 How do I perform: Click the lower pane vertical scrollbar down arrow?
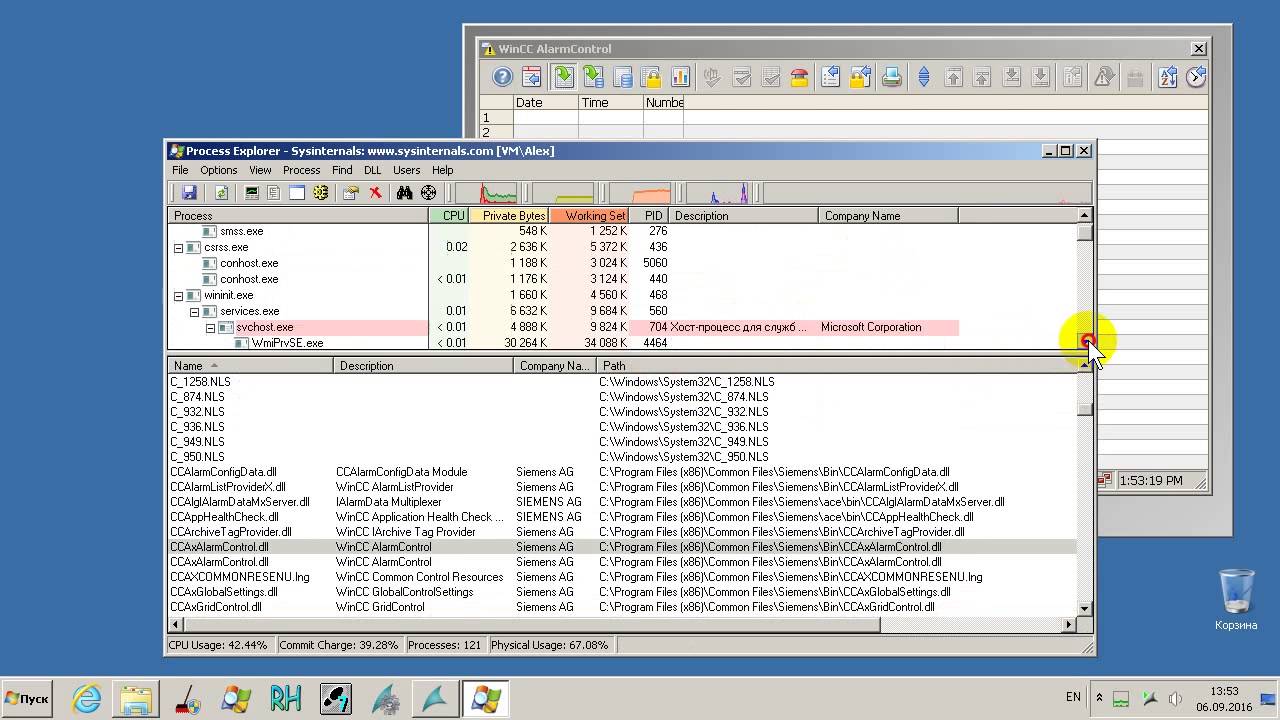click(1084, 608)
